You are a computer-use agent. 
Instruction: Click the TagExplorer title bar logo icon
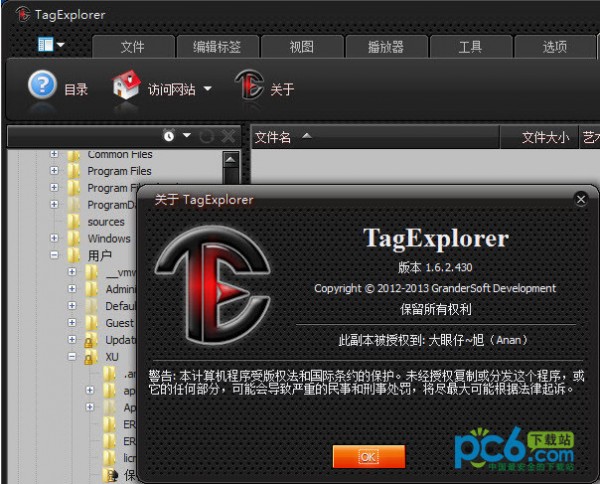tap(23, 14)
